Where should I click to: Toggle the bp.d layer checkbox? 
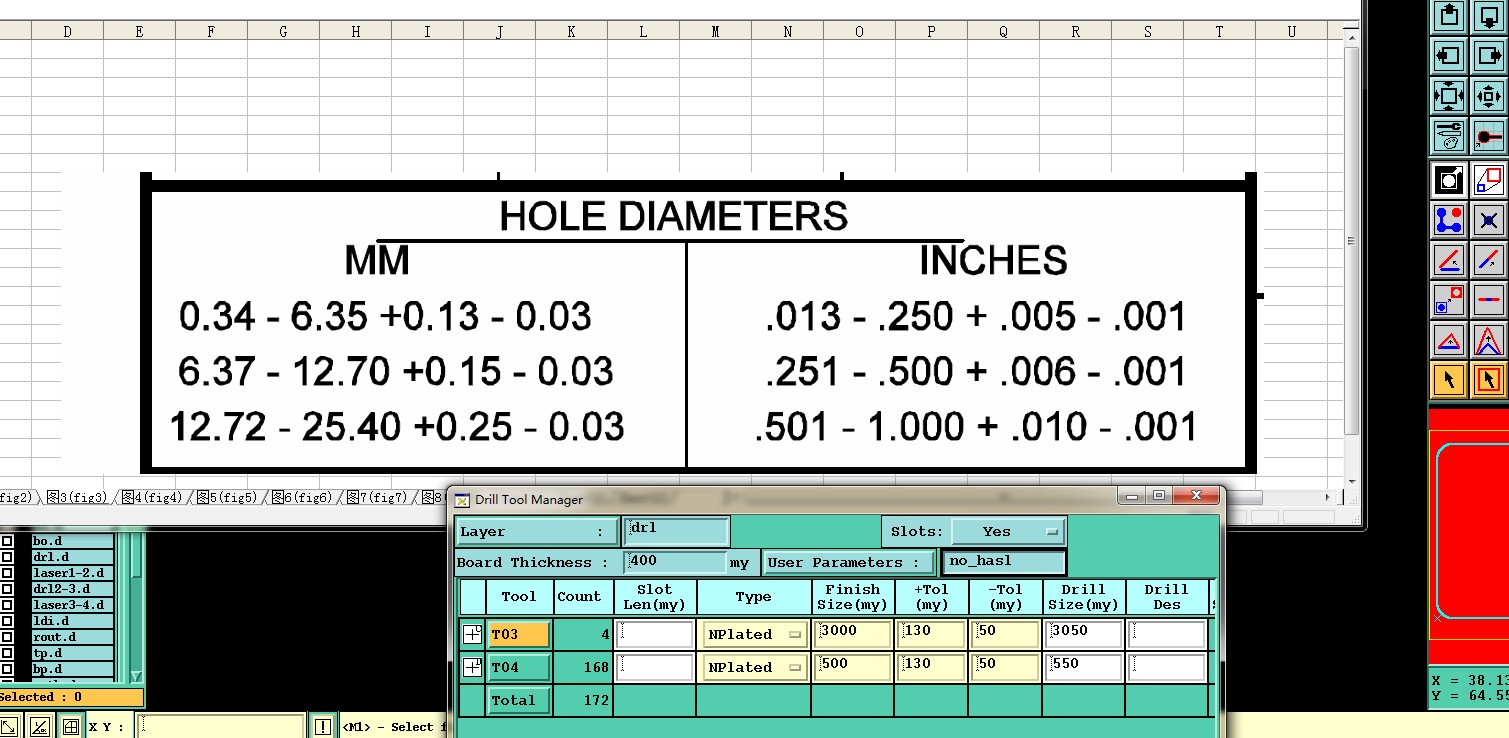pyautogui.click(x=7, y=669)
